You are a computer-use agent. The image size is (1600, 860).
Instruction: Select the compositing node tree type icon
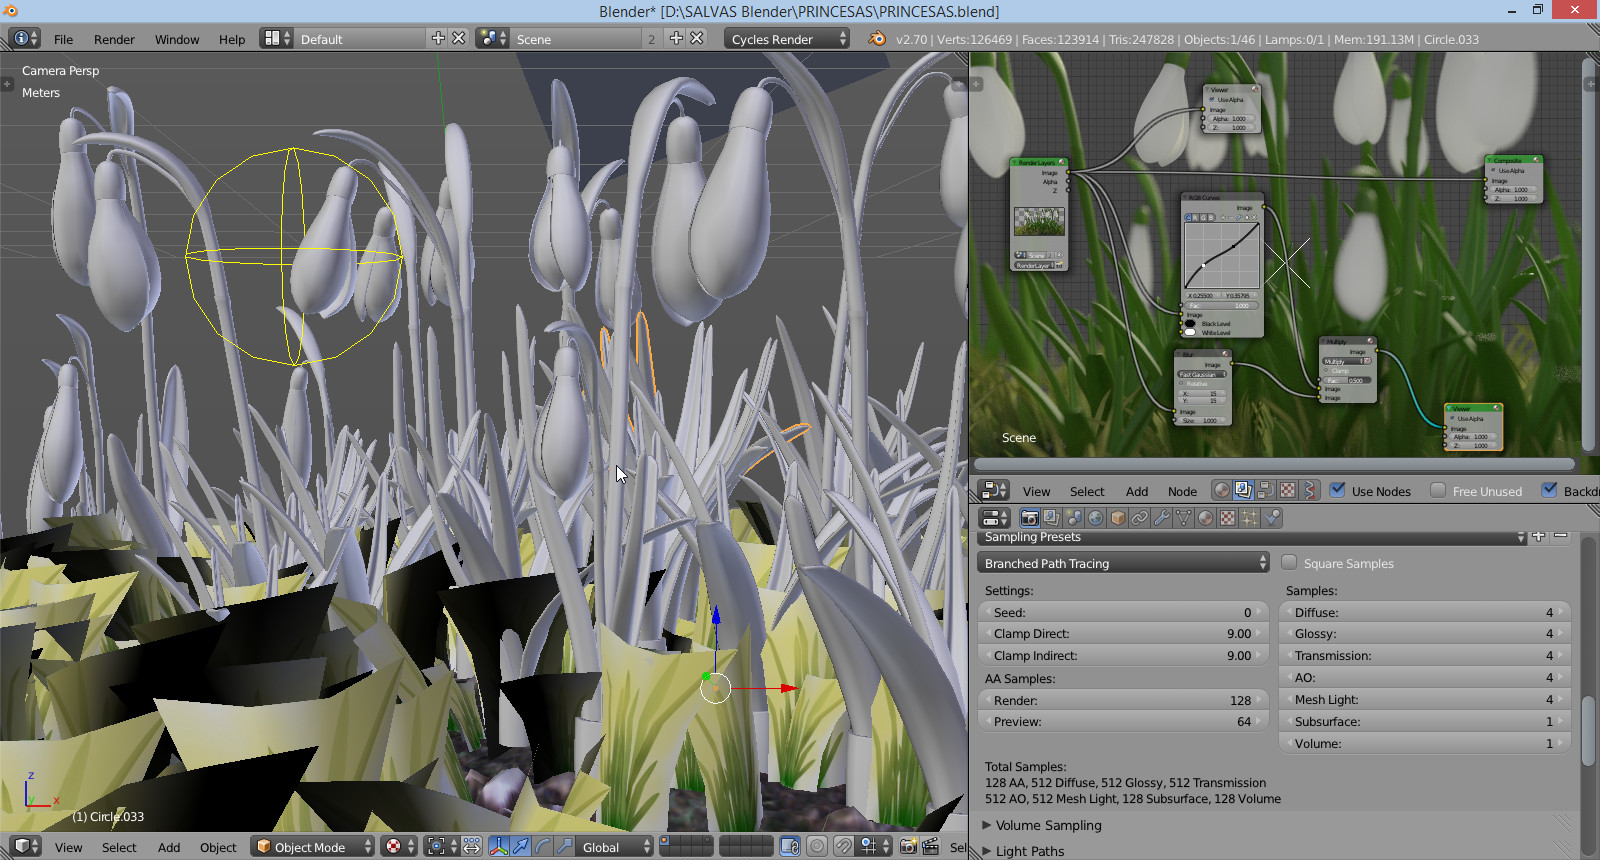point(1243,490)
